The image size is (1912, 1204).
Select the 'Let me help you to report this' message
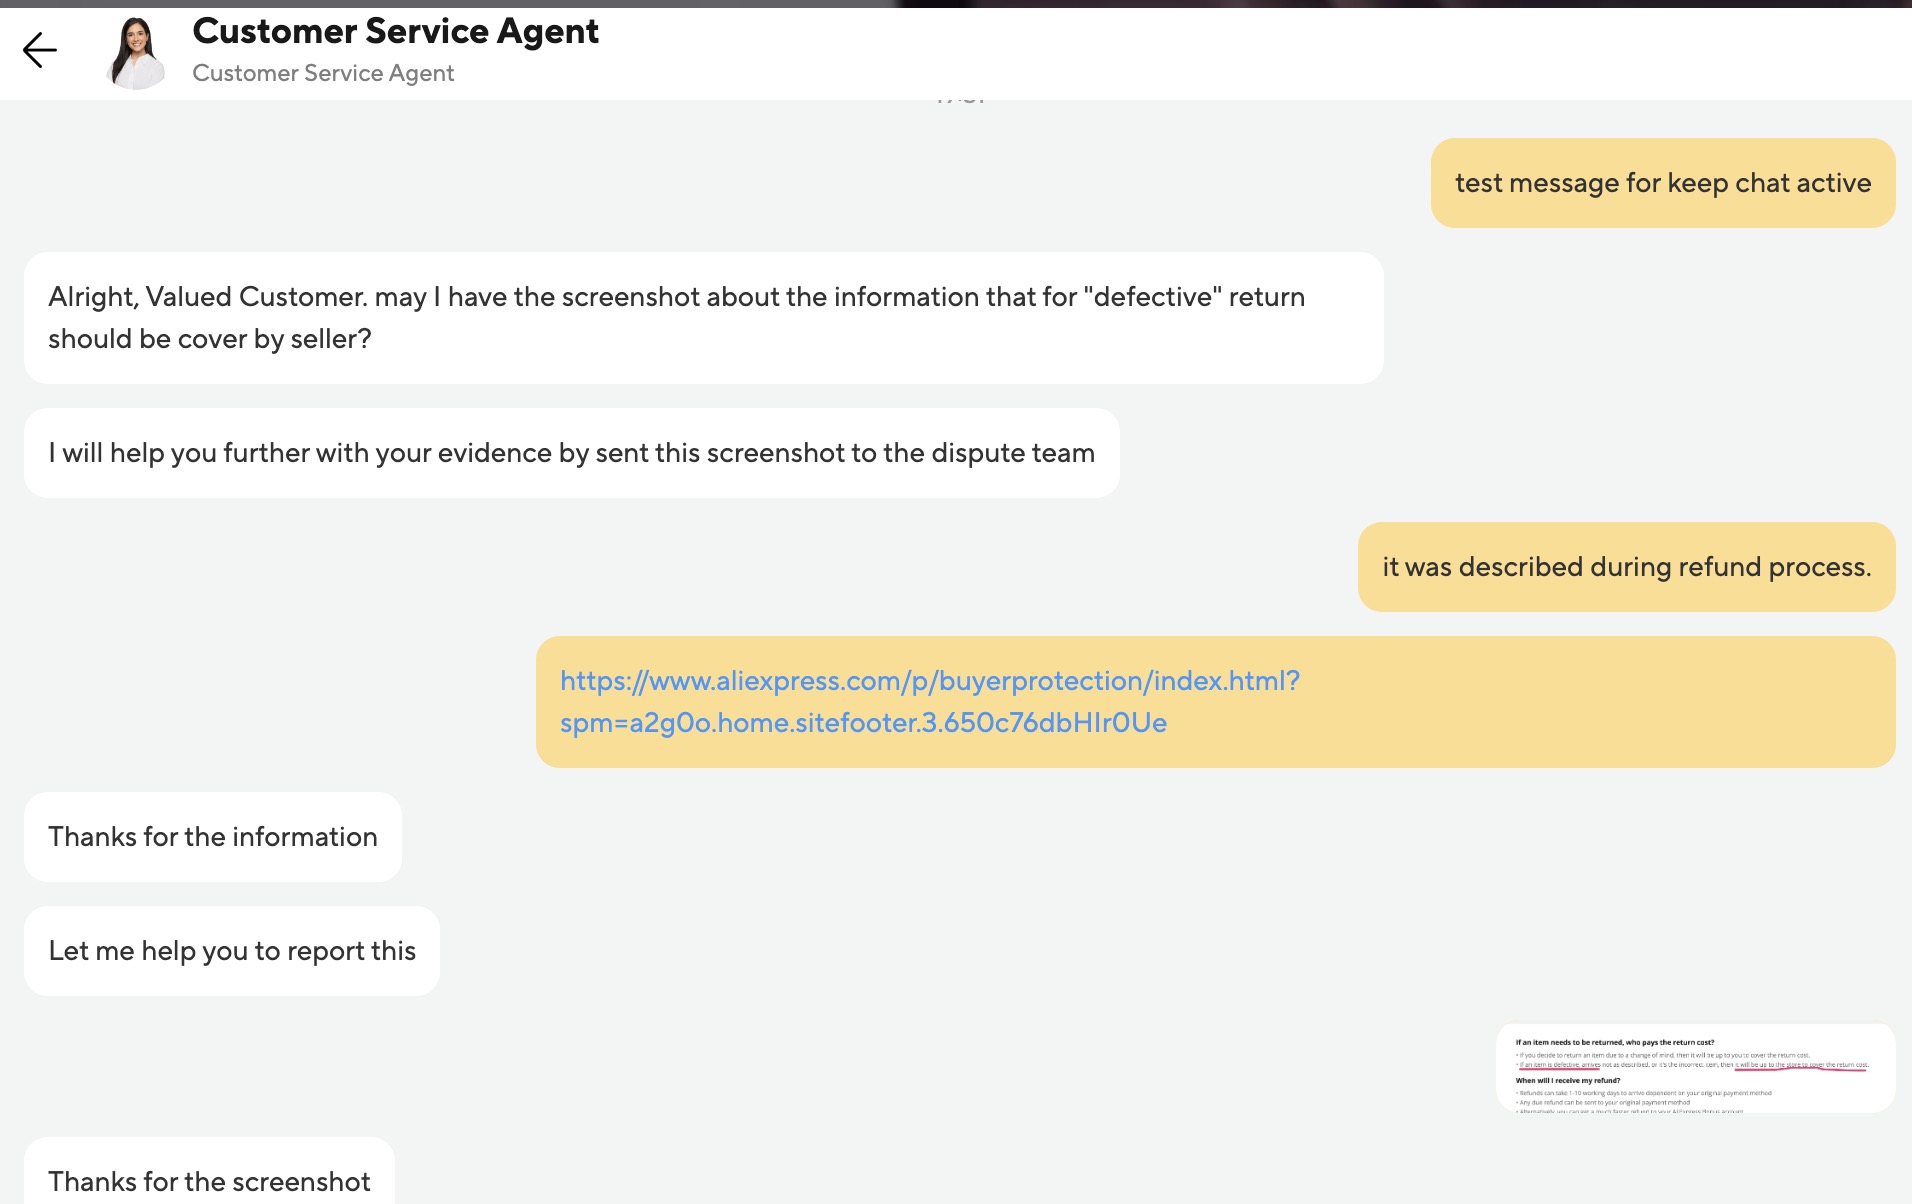click(x=232, y=951)
